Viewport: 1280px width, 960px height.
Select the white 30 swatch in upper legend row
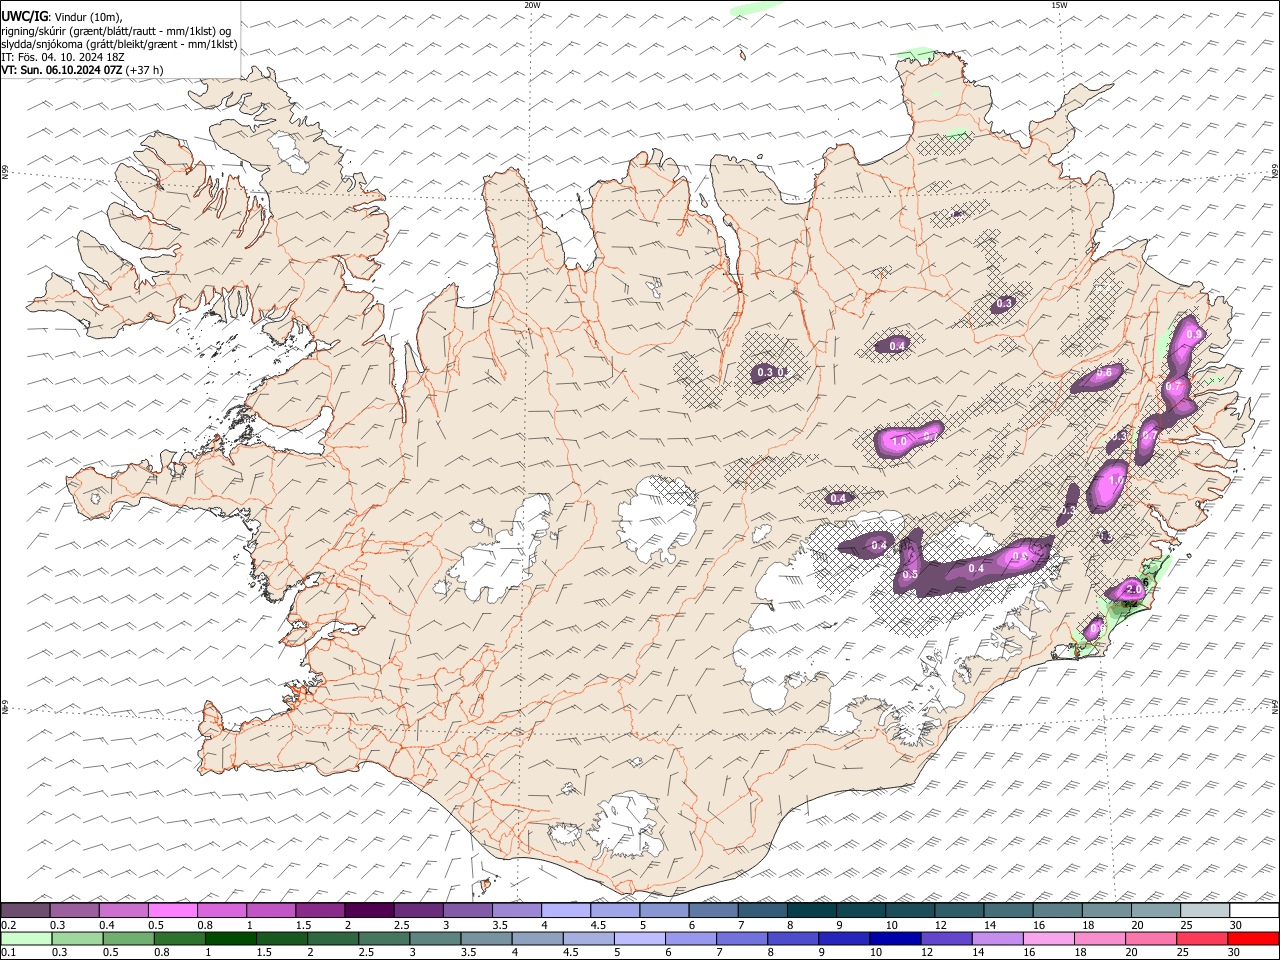click(1254, 911)
